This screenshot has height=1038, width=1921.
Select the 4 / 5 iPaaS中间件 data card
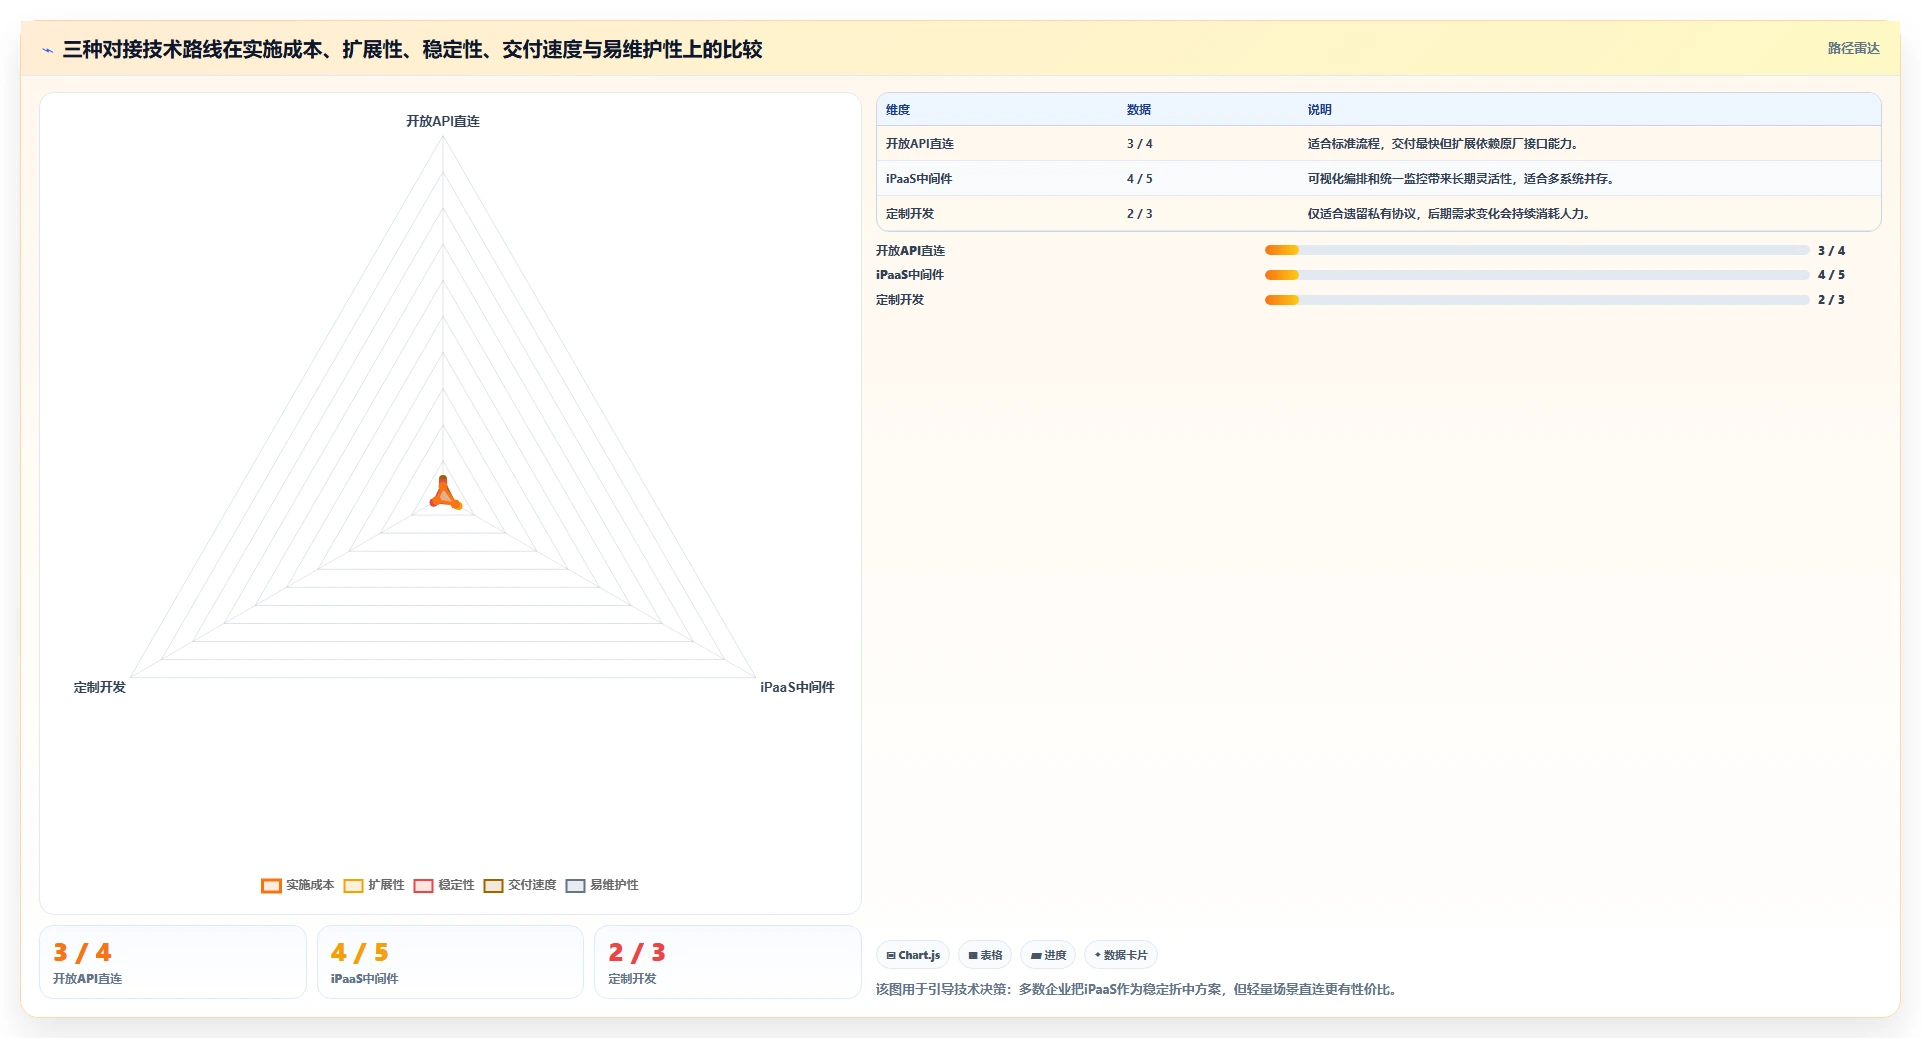pos(450,962)
